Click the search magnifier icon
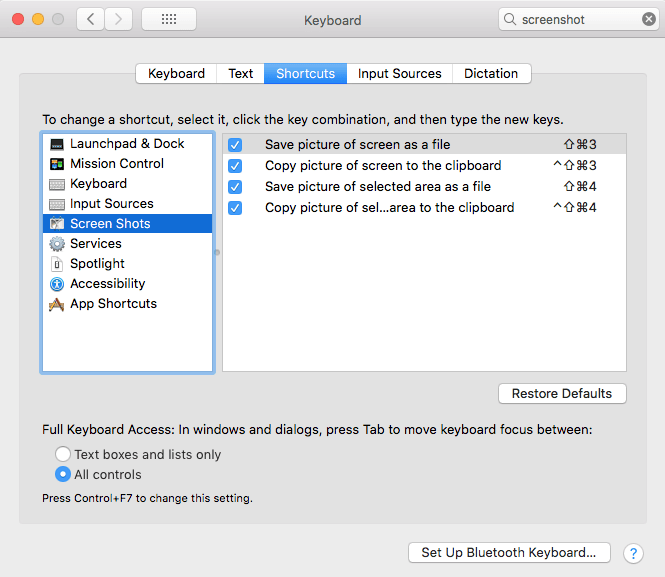 pyautogui.click(x=510, y=19)
